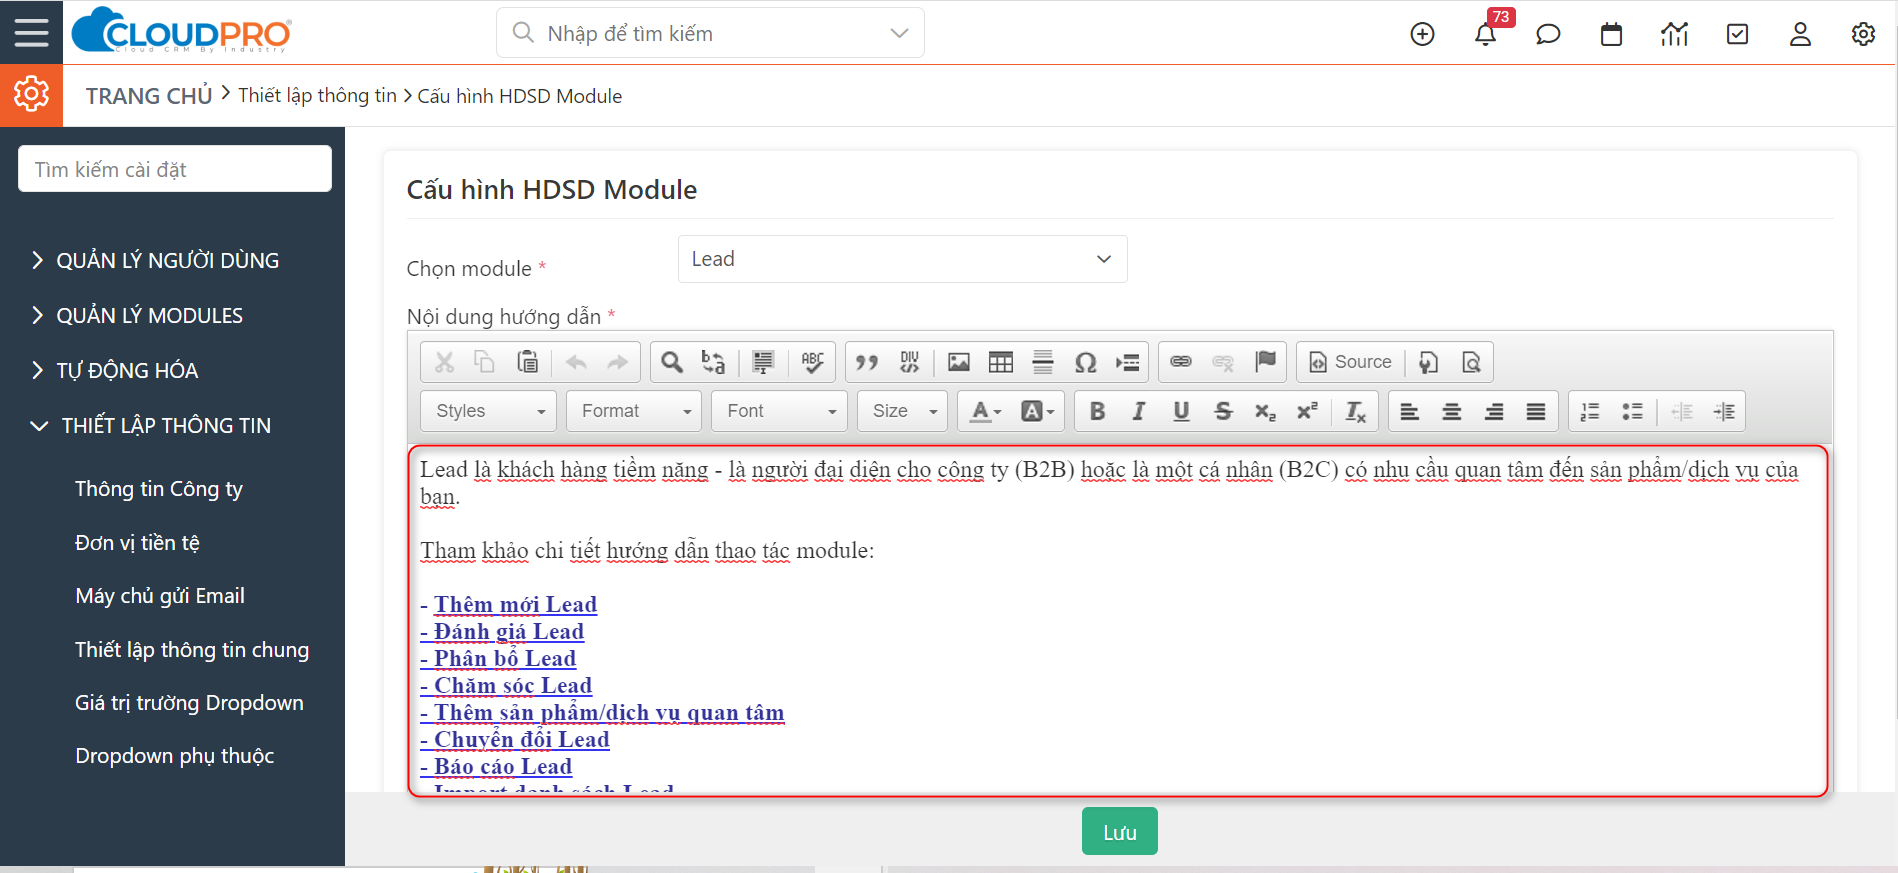Insert a numbered list
Screen dimensions: 1898x873
pyautogui.click(x=1590, y=411)
